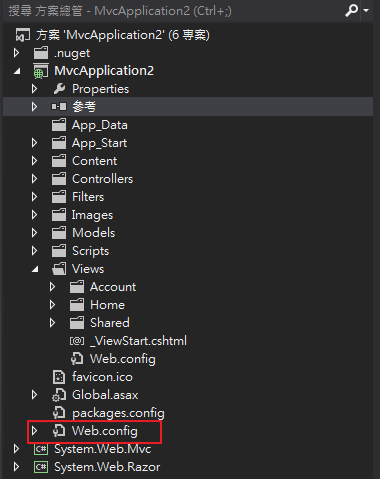The width and height of the screenshot is (380, 479).
Task: Expand the Images folder
Action: (34, 215)
